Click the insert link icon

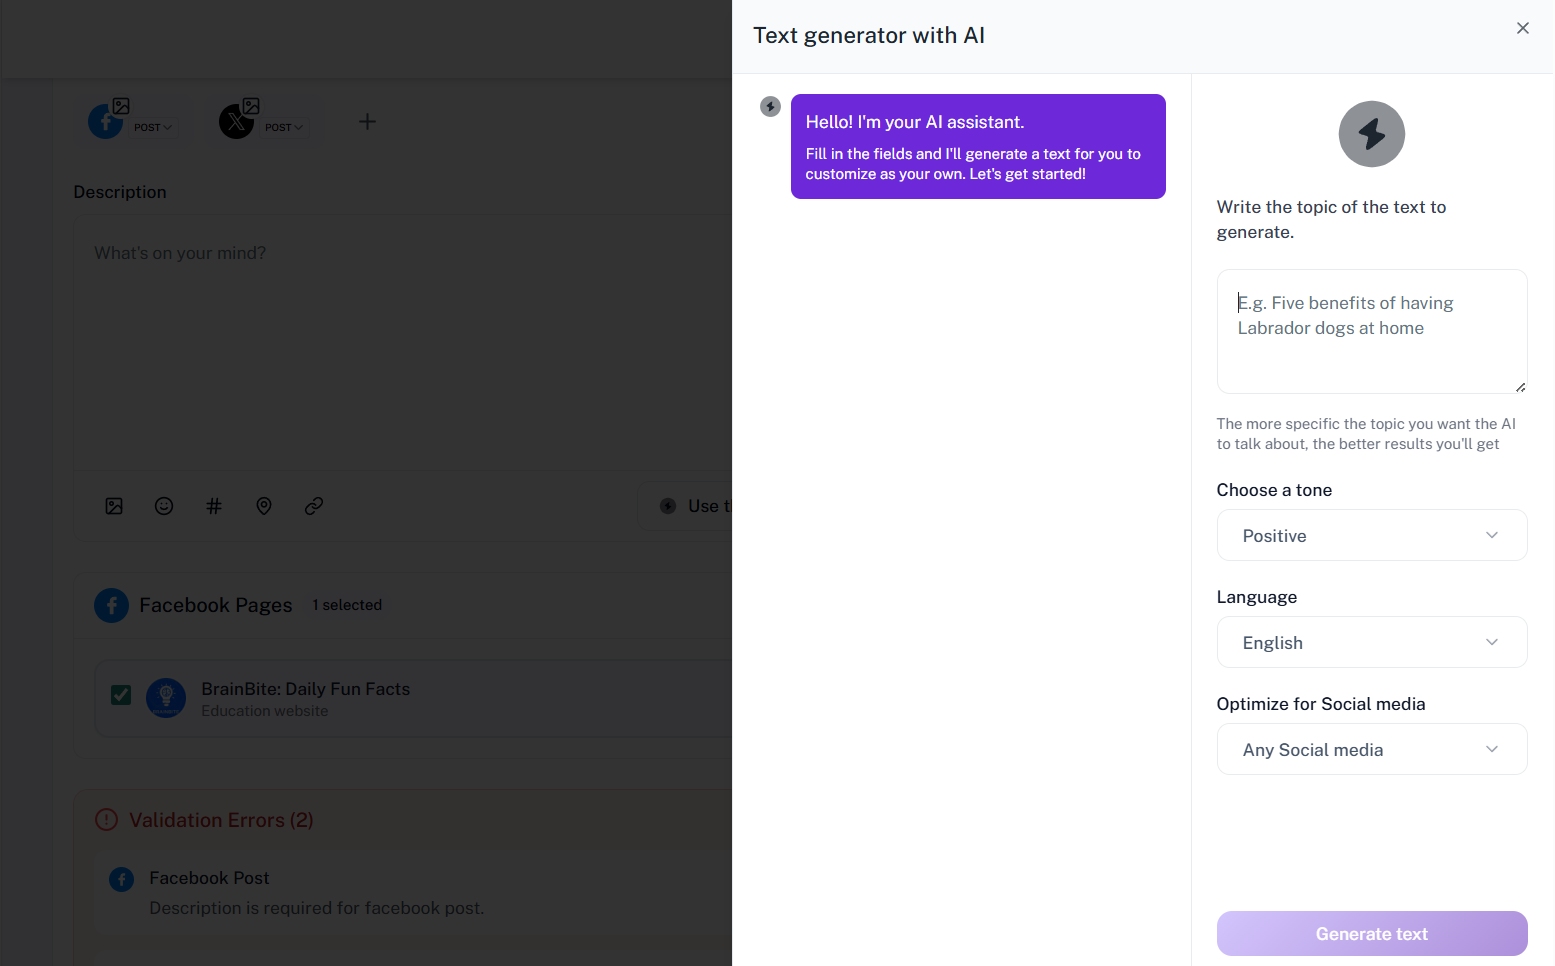pyautogui.click(x=313, y=506)
